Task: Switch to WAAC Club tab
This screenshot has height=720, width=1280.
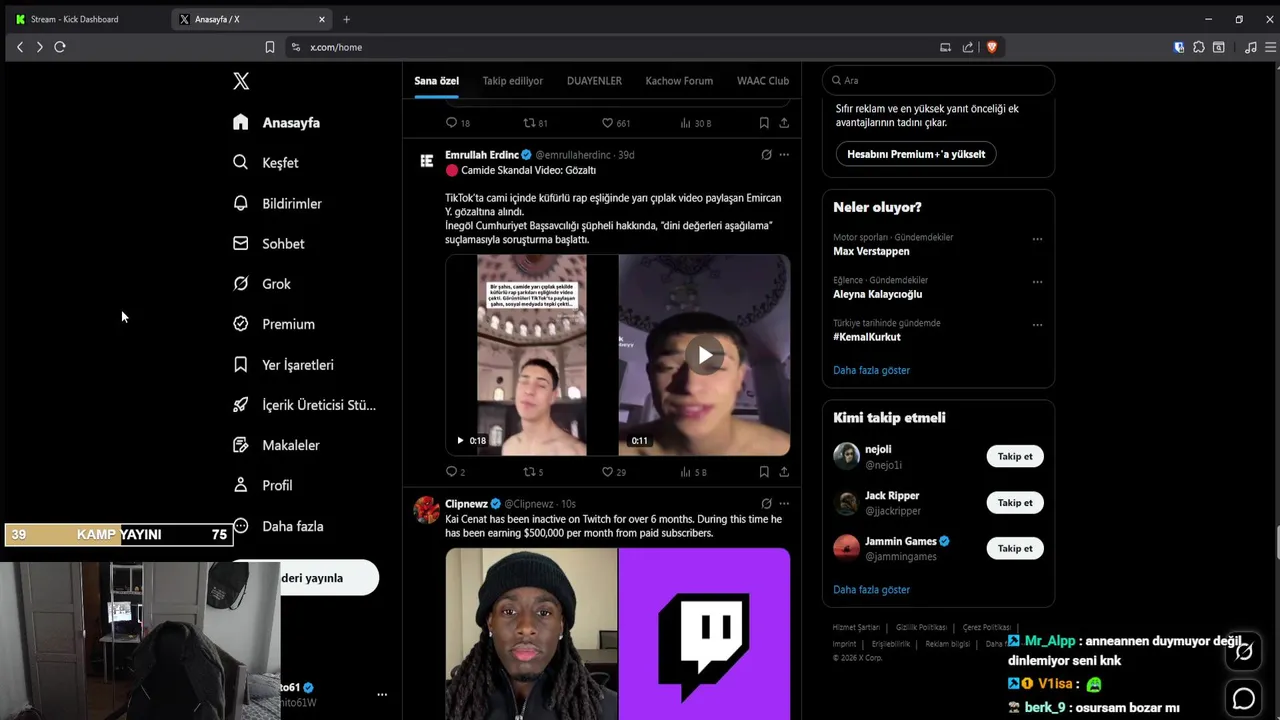Action: click(763, 81)
